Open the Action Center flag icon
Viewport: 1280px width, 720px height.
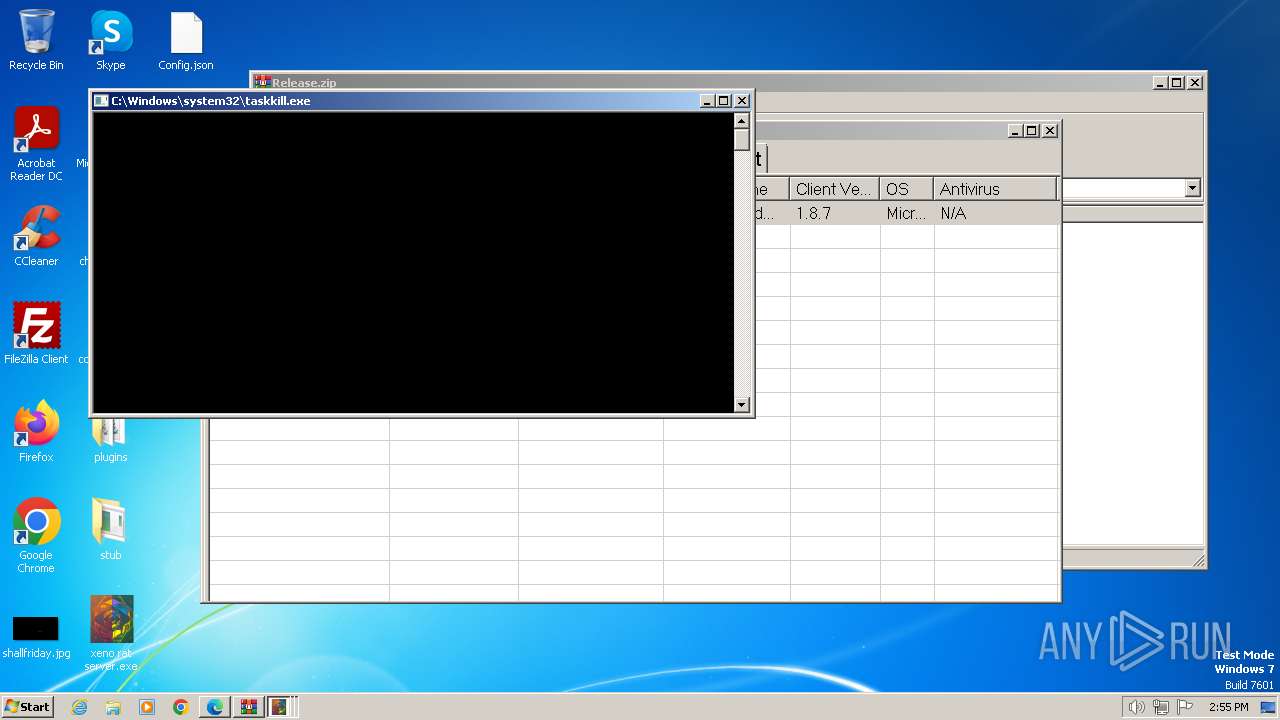click(1185, 707)
